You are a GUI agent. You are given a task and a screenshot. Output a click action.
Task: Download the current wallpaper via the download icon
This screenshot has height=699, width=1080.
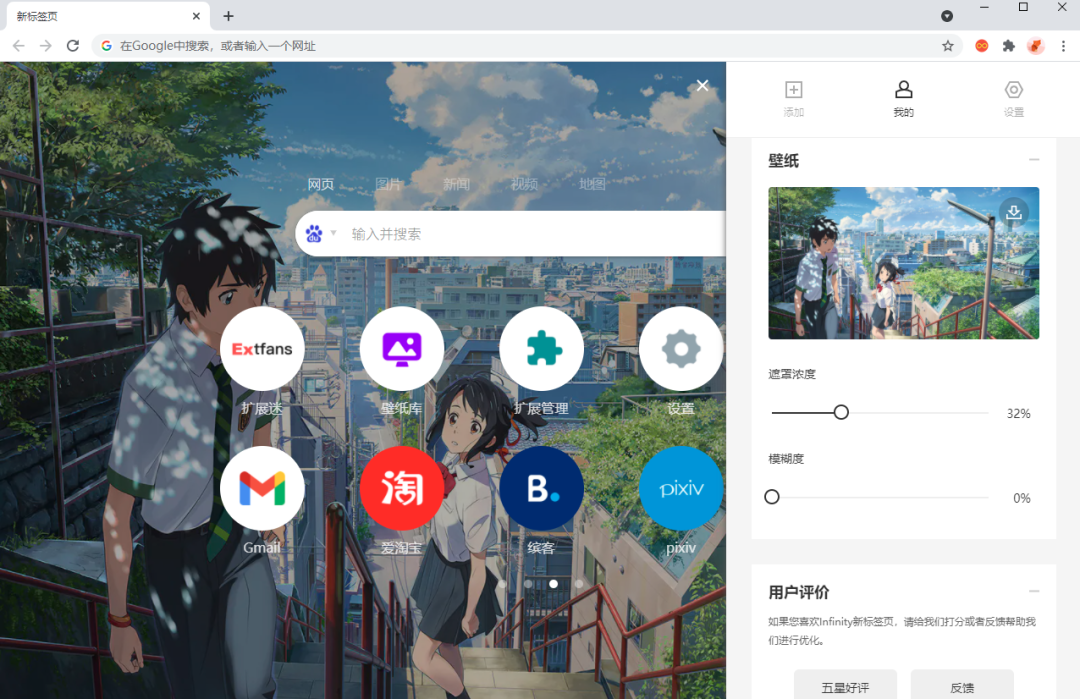(1014, 212)
